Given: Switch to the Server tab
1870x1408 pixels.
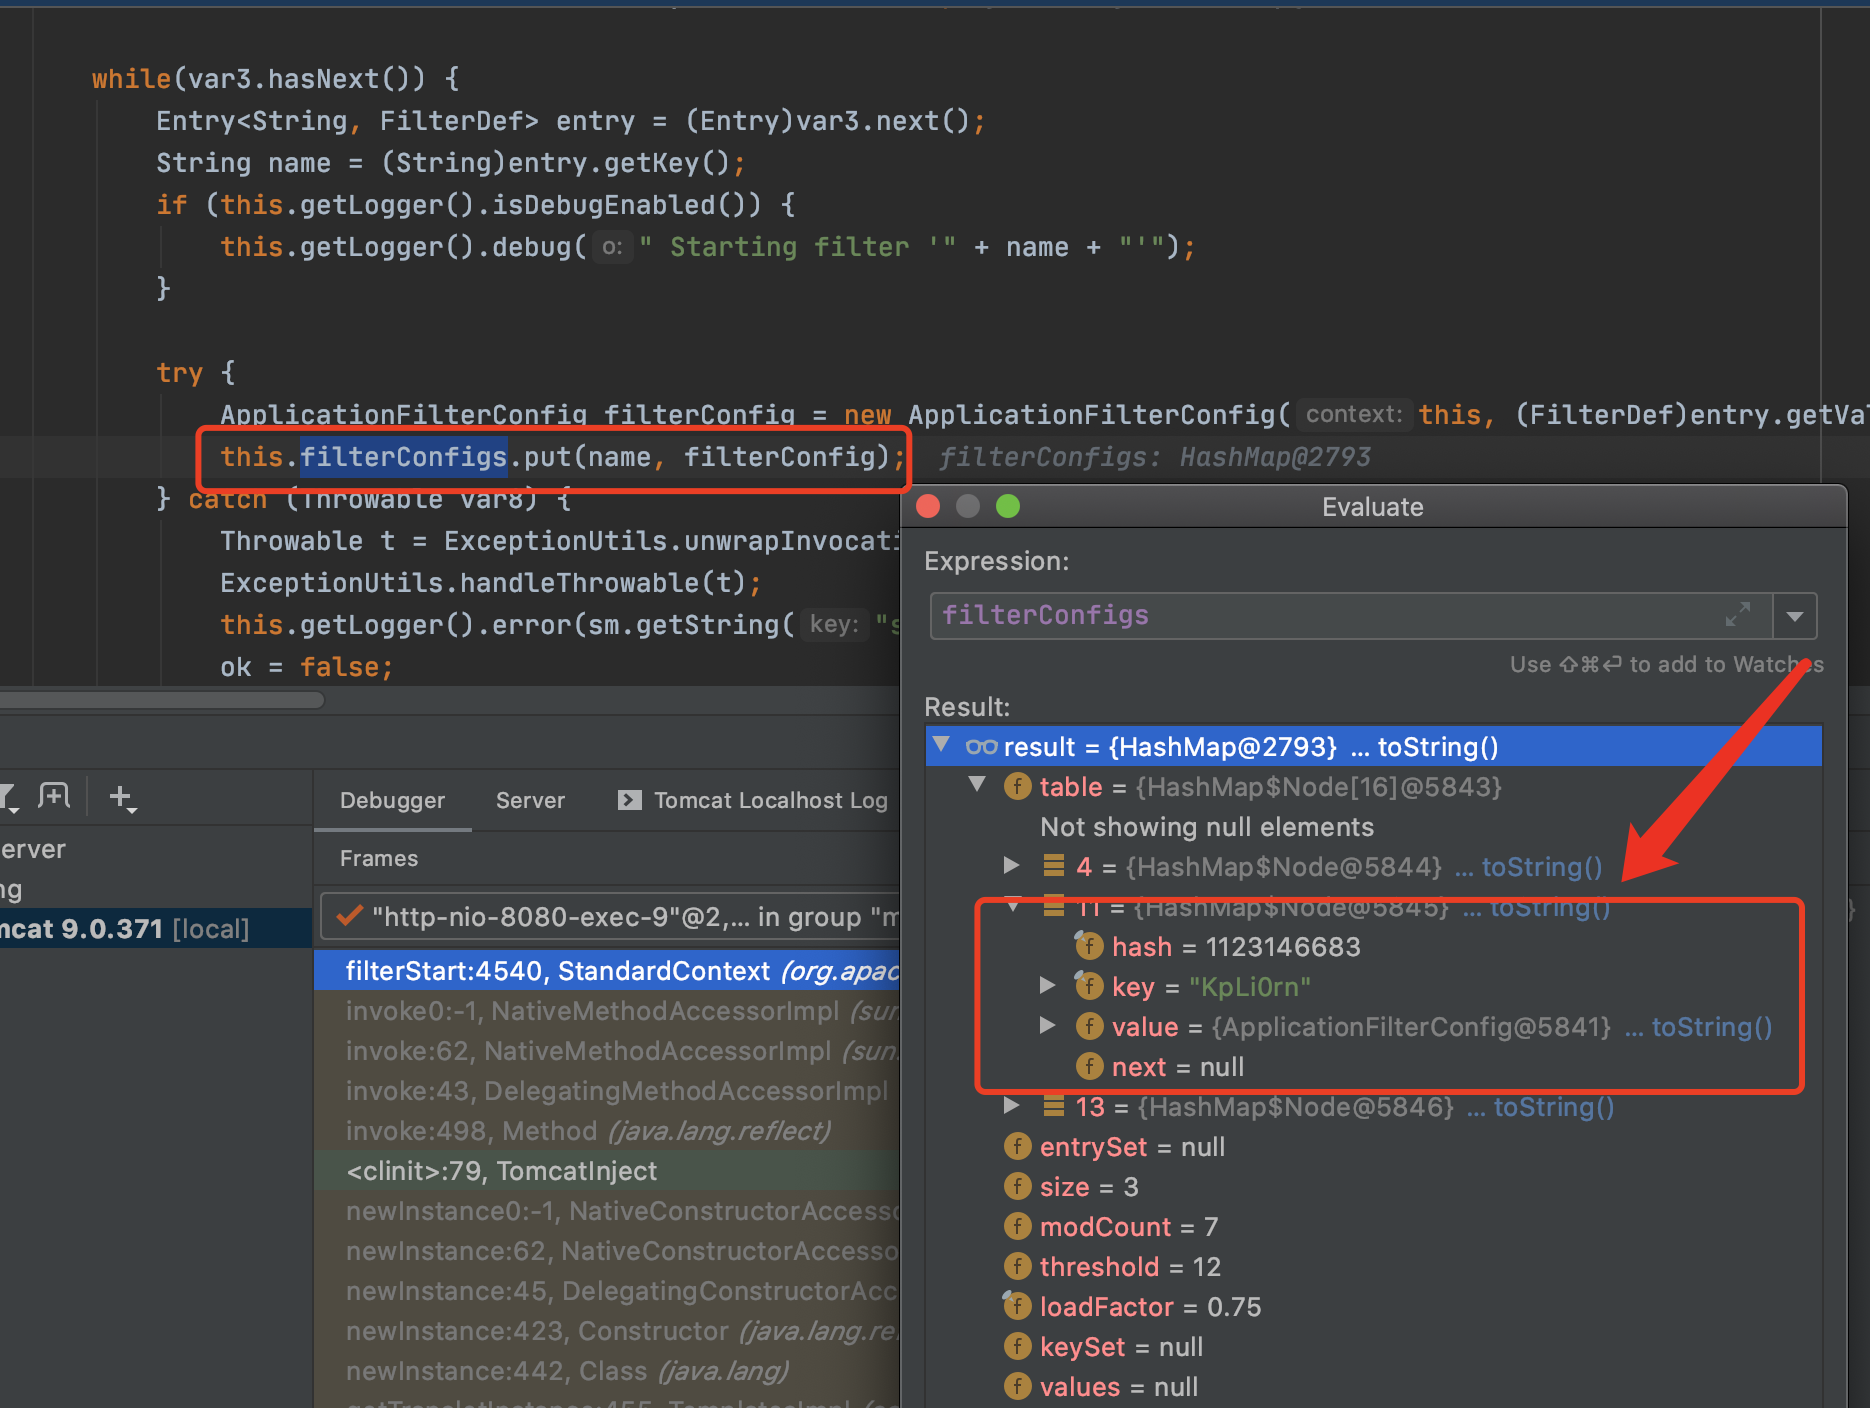Looking at the screenshot, I should (530, 800).
